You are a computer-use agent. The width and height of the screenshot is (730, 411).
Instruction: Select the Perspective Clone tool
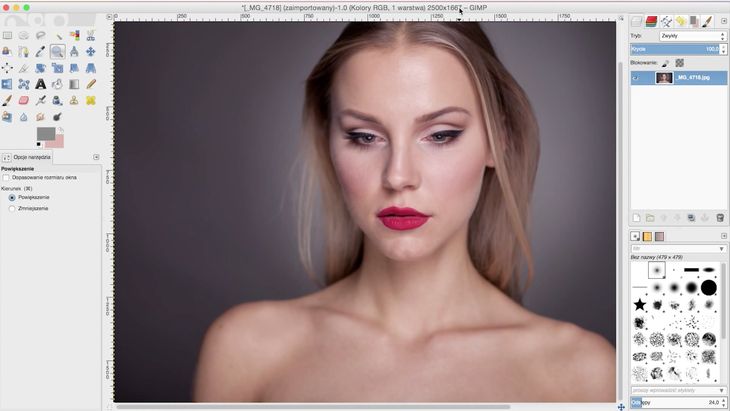[7, 117]
